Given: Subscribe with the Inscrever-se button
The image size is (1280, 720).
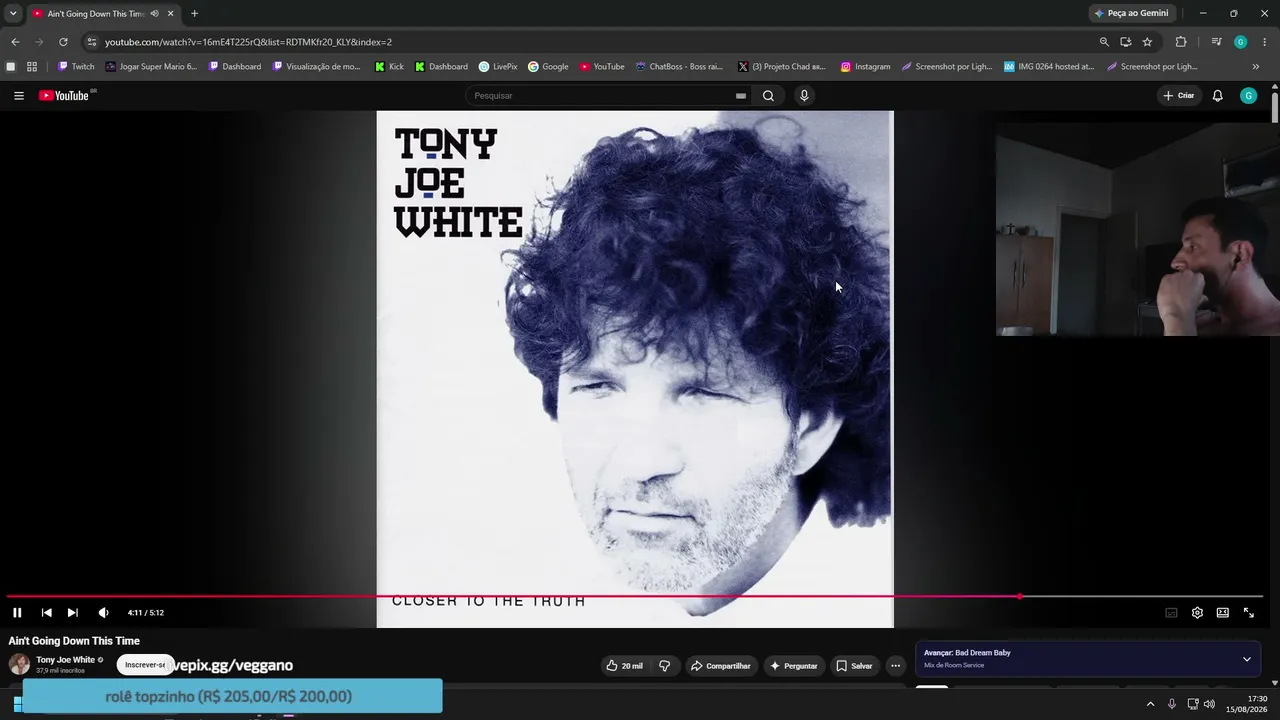Looking at the screenshot, I should (146, 665).
